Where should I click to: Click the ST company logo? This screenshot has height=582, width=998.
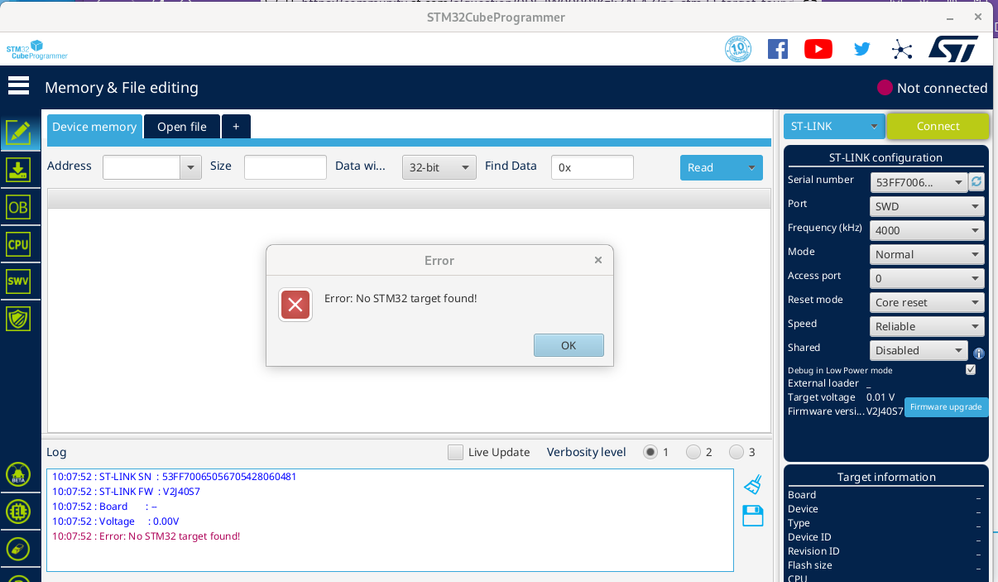pyautogui.click(x=953, y=49)
